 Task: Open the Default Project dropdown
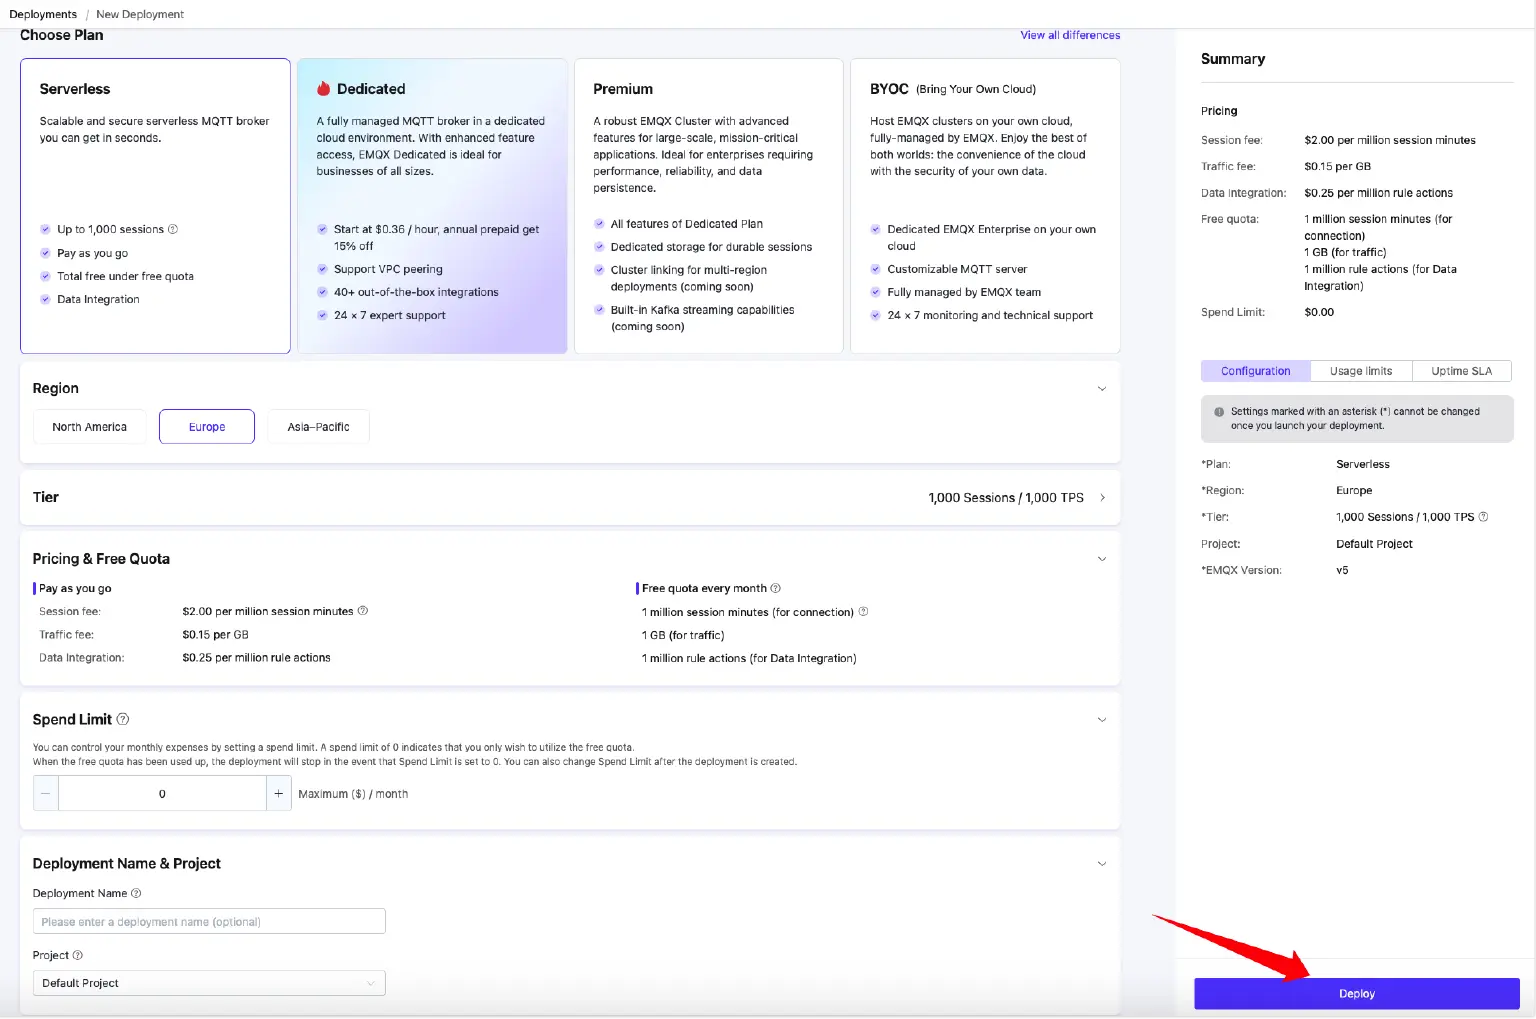click(x=209, y=983)
